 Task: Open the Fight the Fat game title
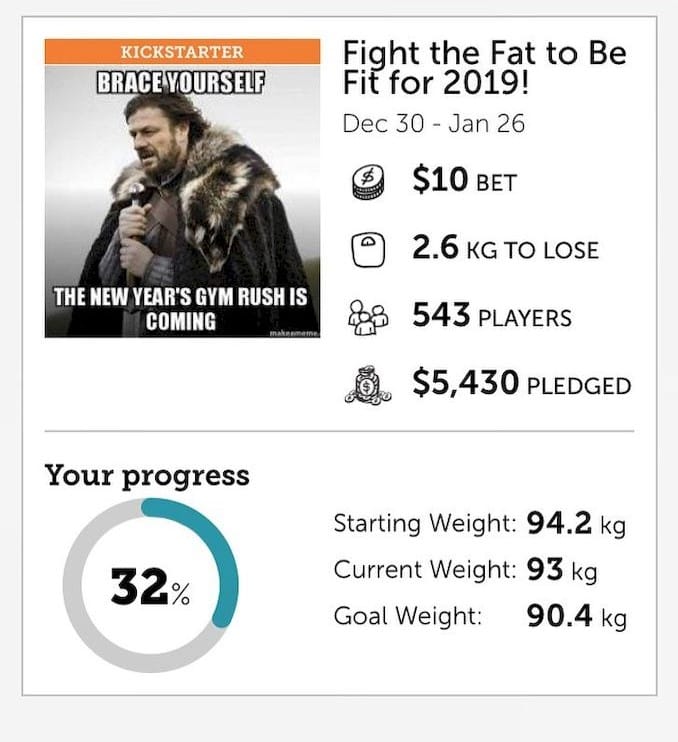pyautogui.click(x=484, y=66)
